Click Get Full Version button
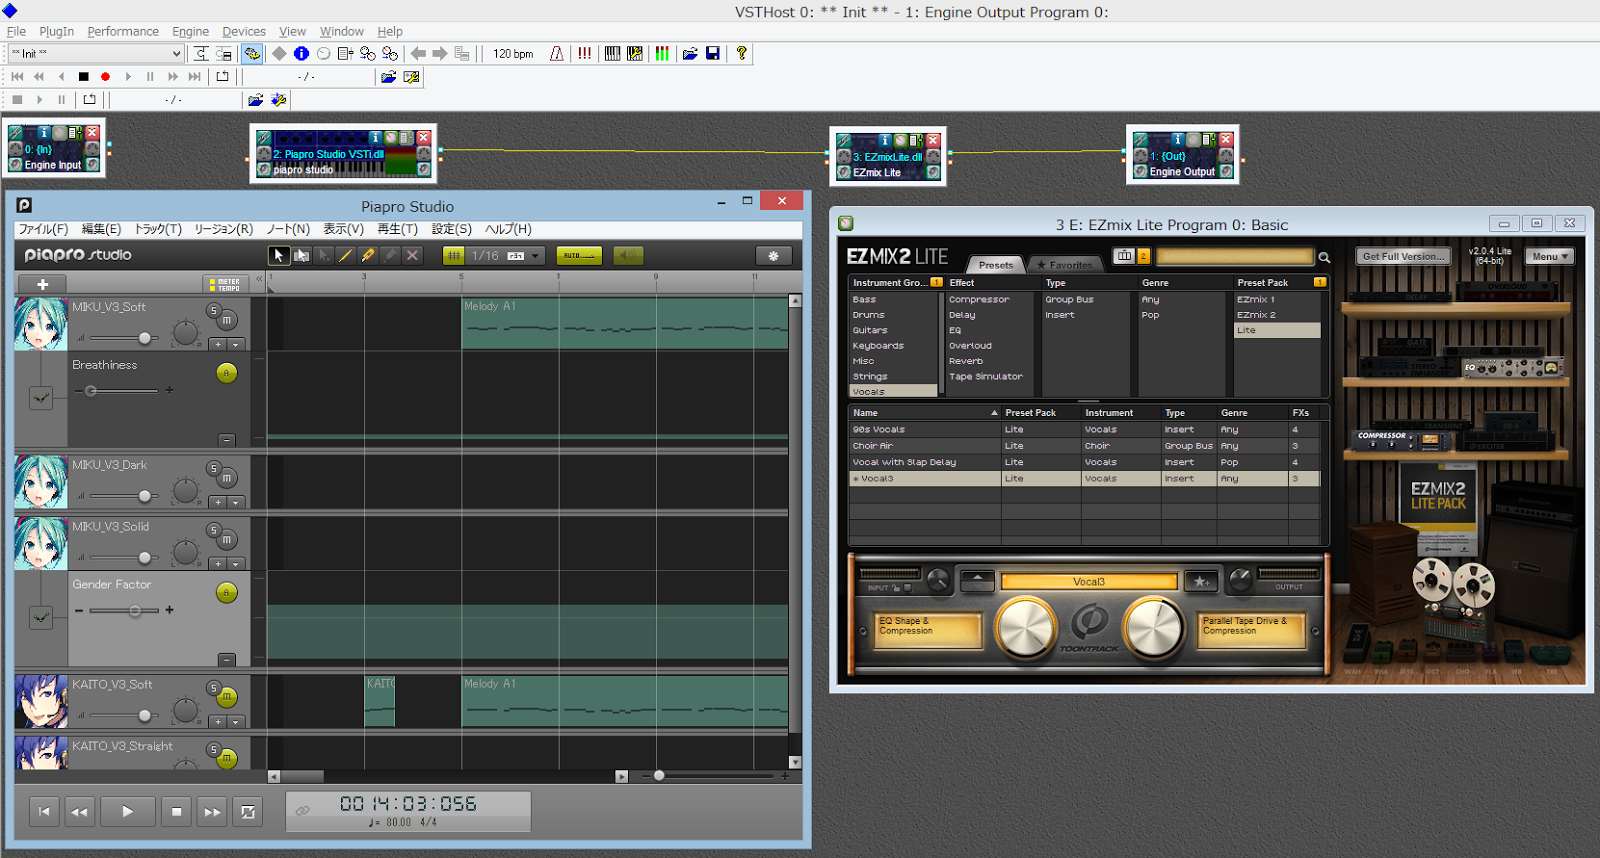Screen dimensions: 1600x858 [1403, 256]
